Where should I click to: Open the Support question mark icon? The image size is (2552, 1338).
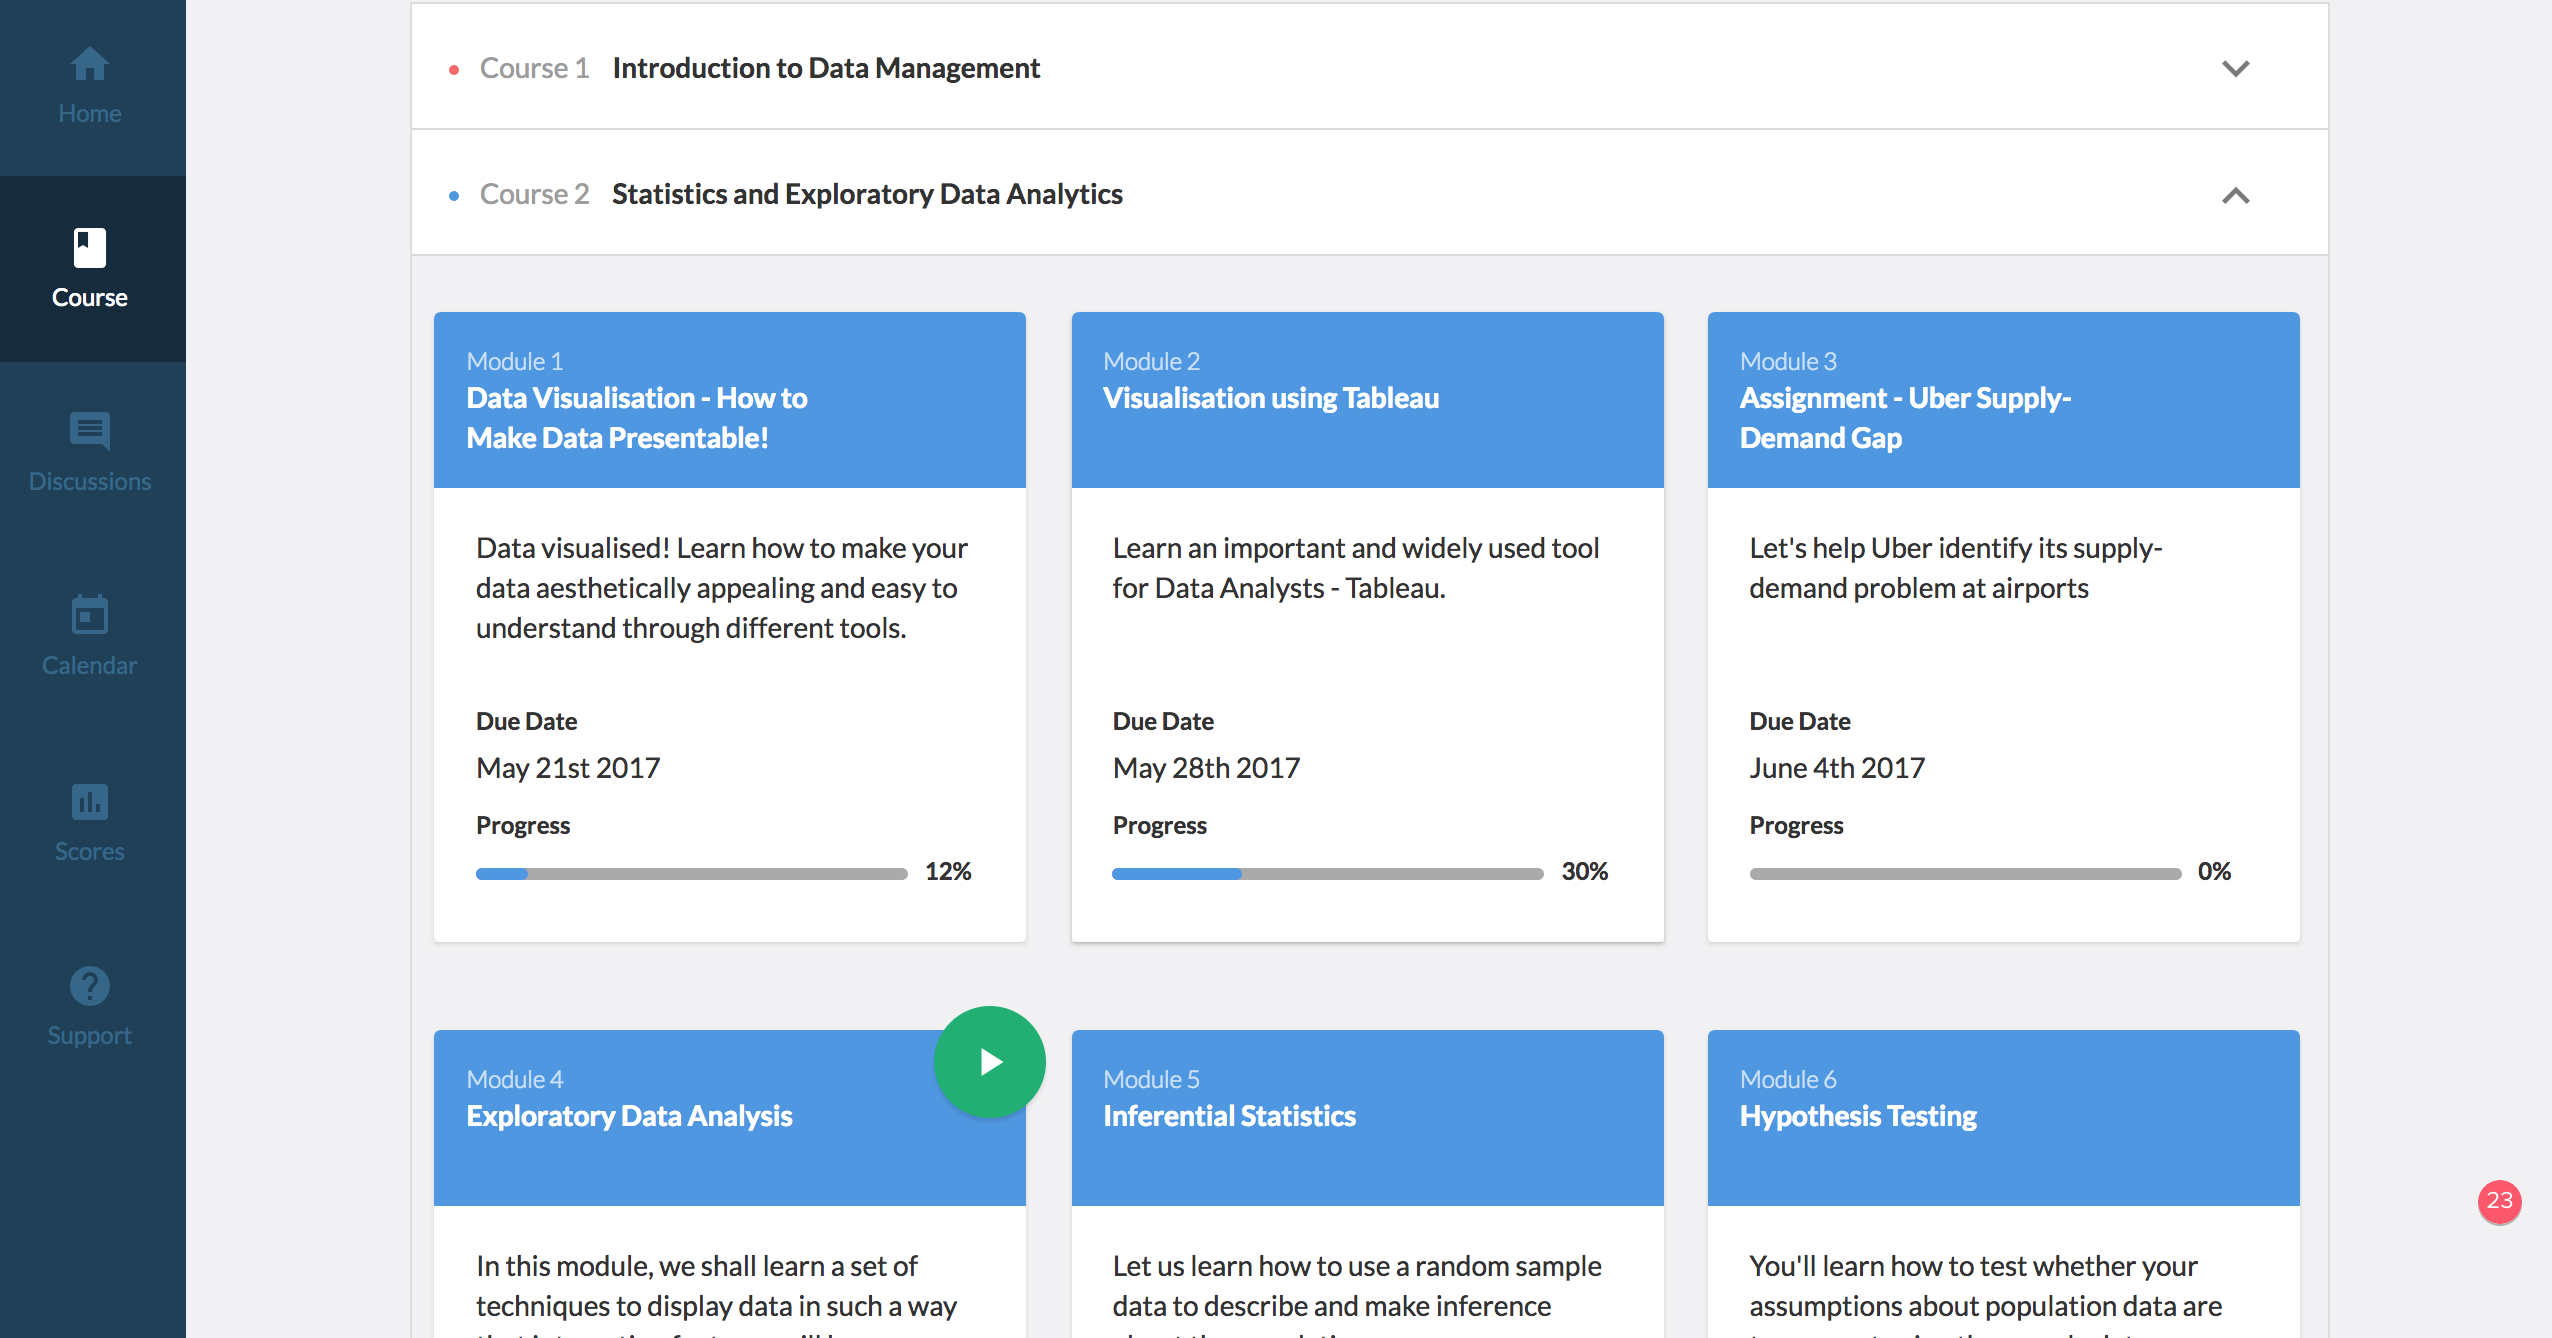pos(89,986)
